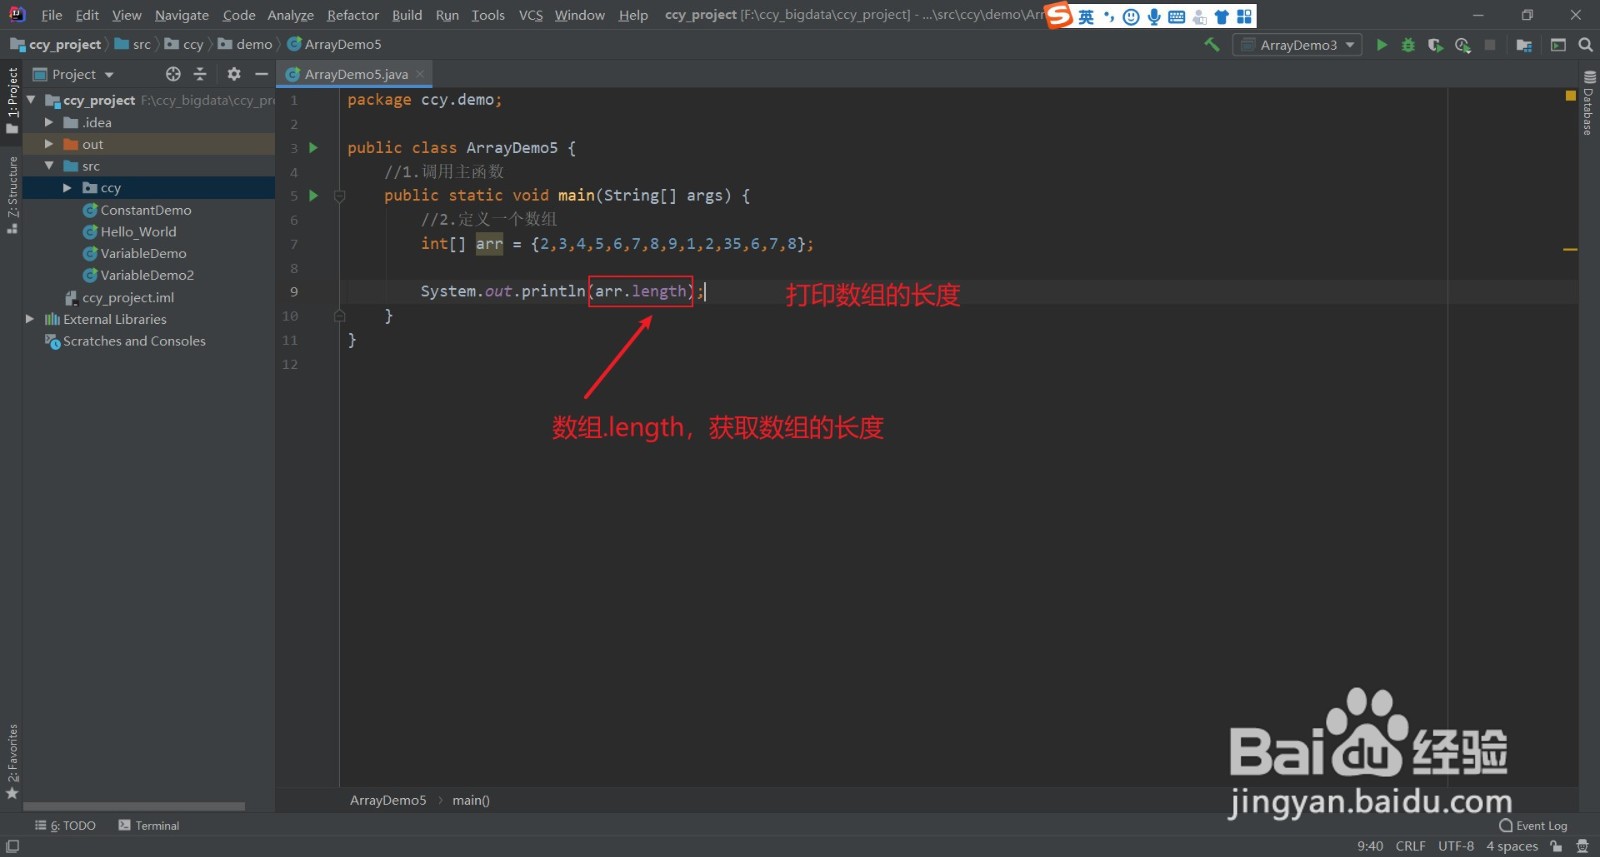
Task: Run ArrayDemo3 with green play button
Action: 1382,45
